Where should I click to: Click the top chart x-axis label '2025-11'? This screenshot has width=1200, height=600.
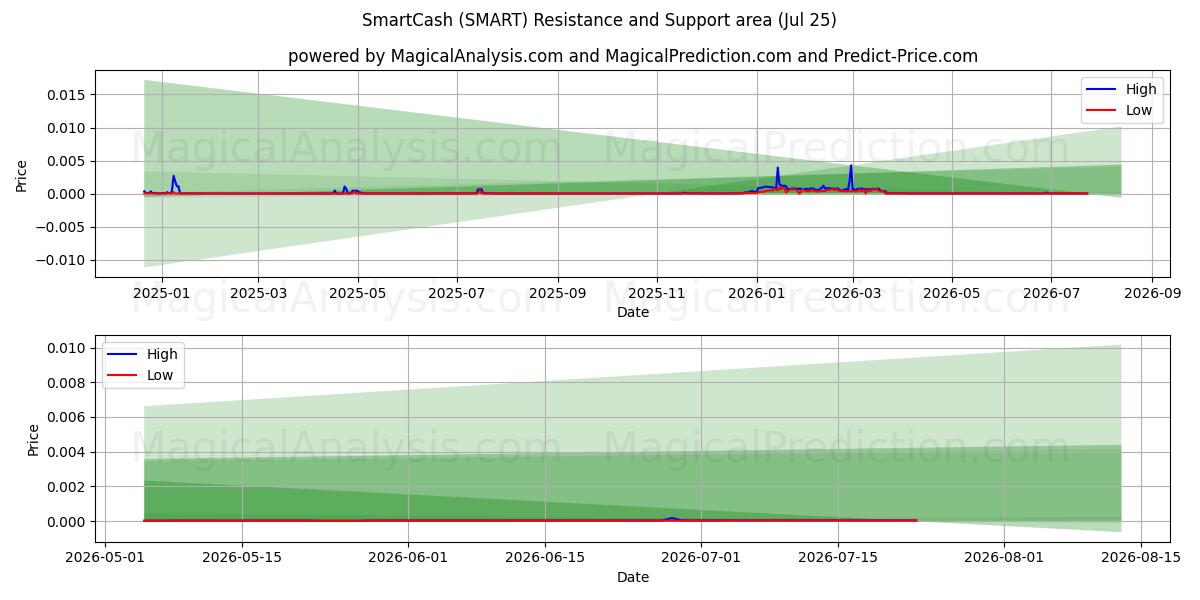click(x=657, y=294)
